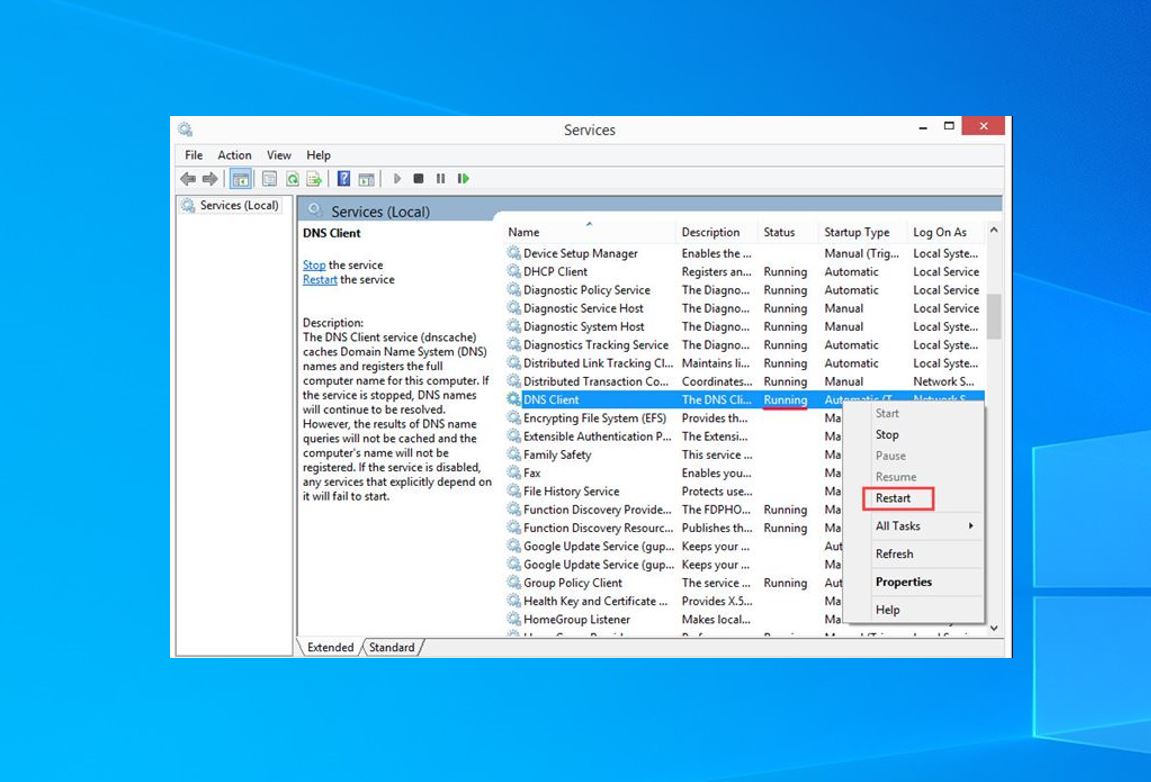Click the Stop the service link
Image resolution: width=1151 pixels, height=782 pixels.
point(314,265)
